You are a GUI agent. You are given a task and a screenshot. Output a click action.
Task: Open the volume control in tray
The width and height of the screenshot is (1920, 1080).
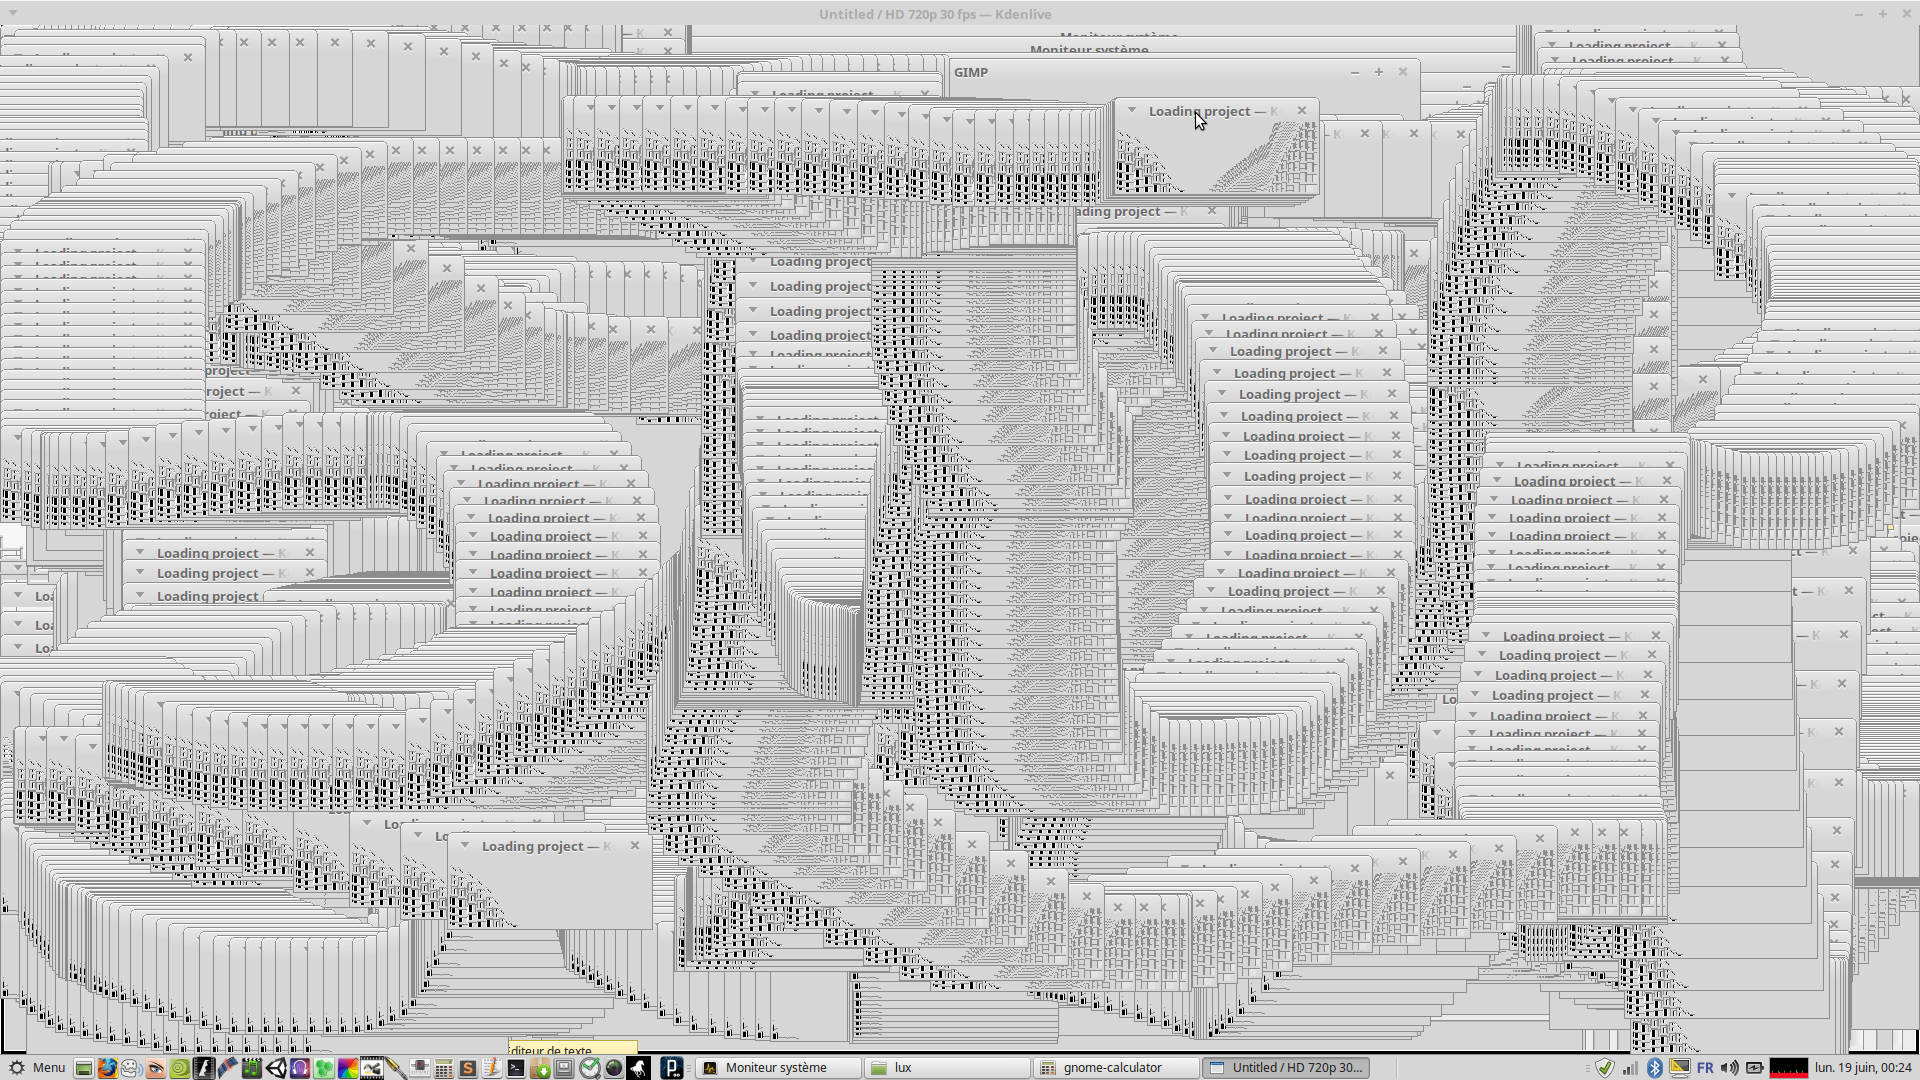tap(1730, 1068)
